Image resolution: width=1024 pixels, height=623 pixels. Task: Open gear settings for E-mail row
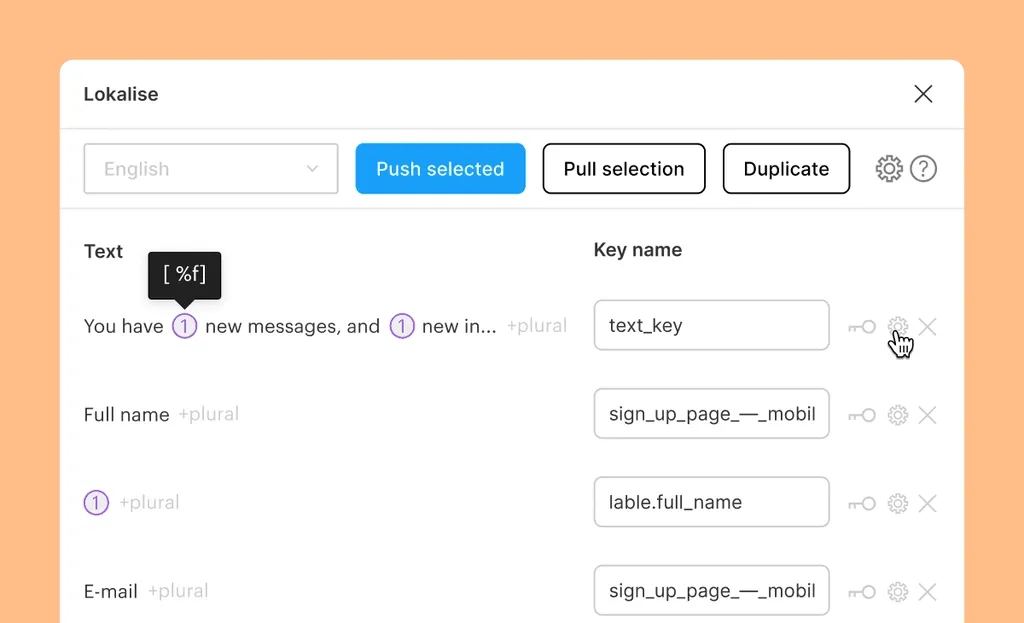point(898,592)
